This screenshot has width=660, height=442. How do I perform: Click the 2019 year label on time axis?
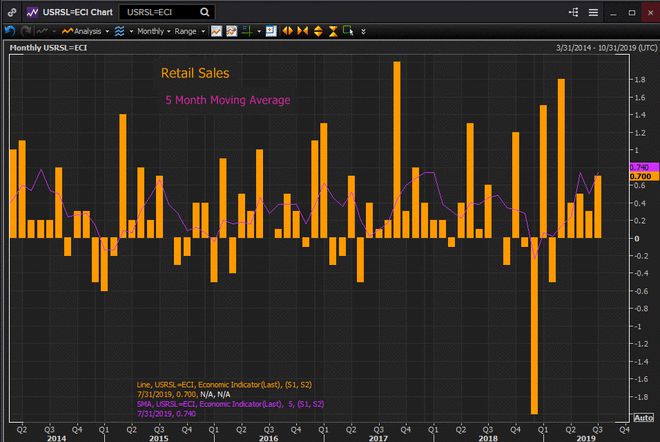586,438
